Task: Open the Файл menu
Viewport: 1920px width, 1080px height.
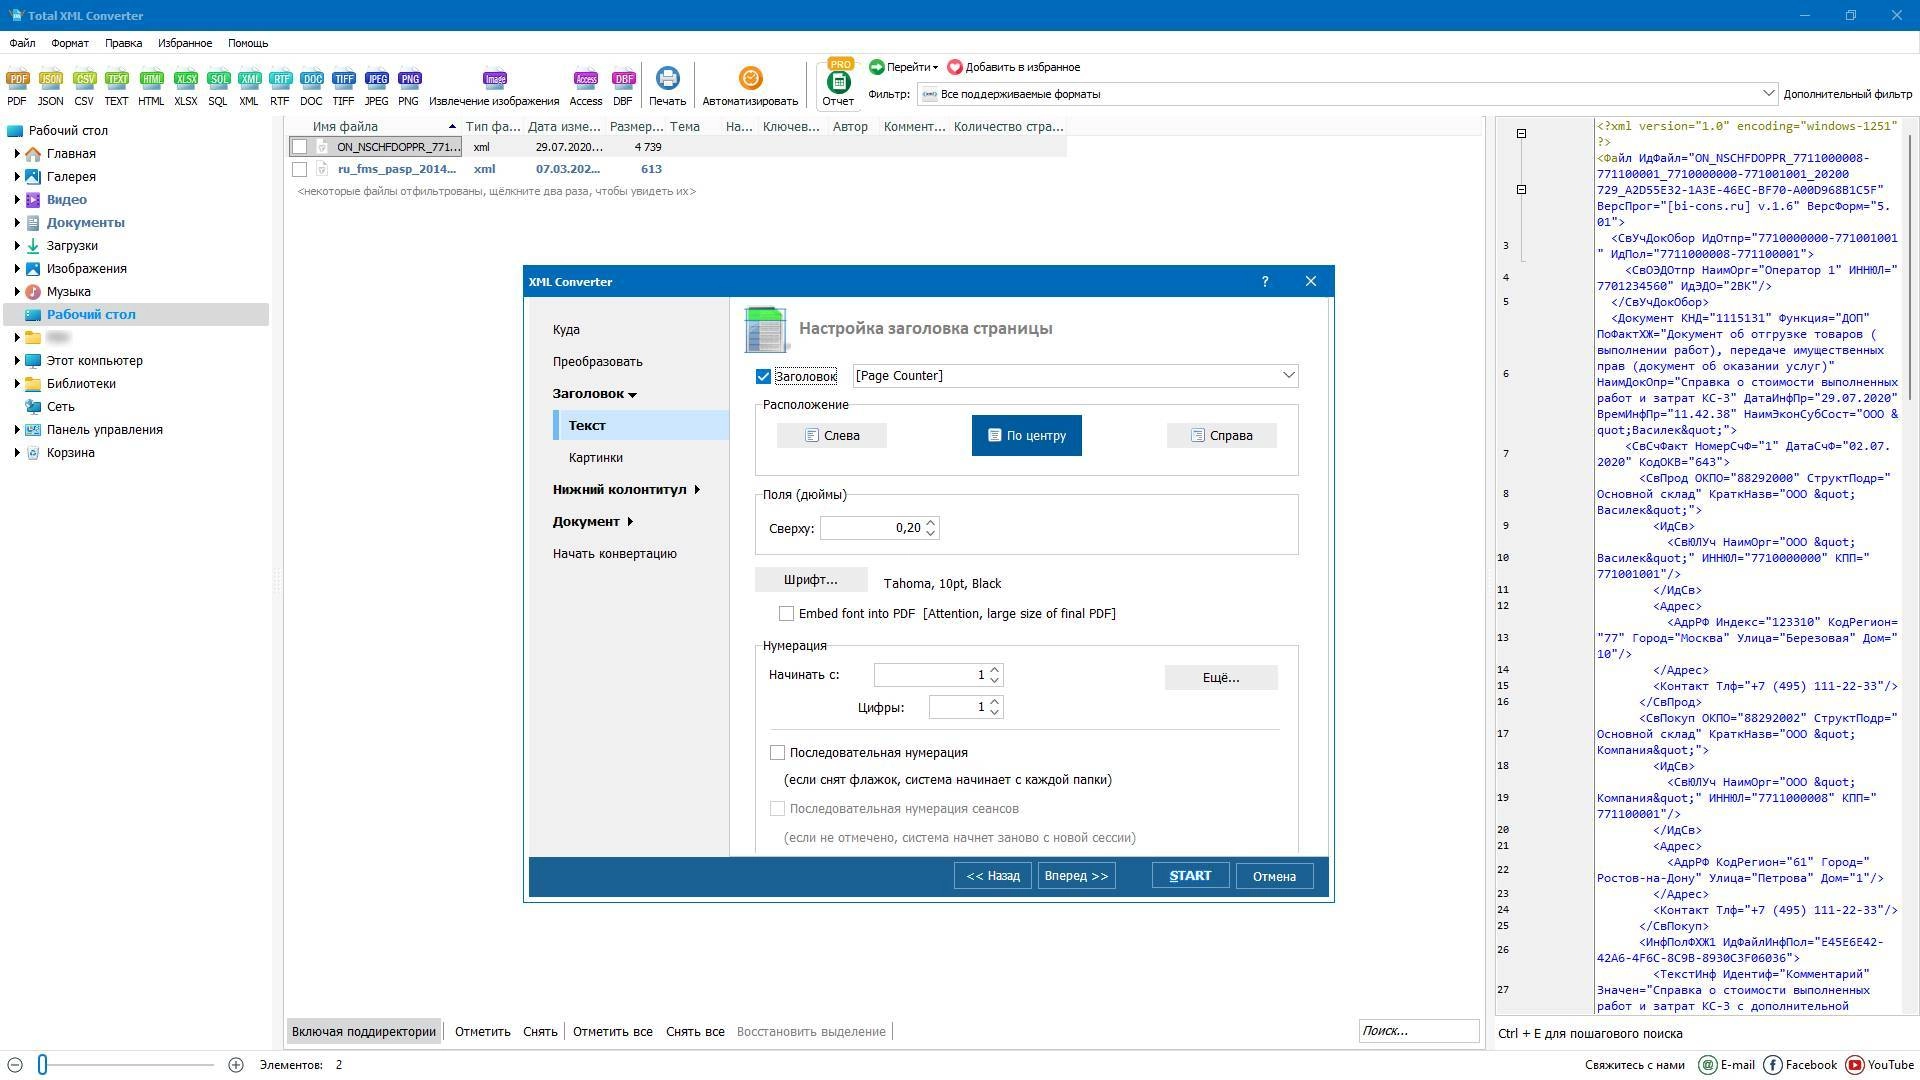Action: [22, 43]
